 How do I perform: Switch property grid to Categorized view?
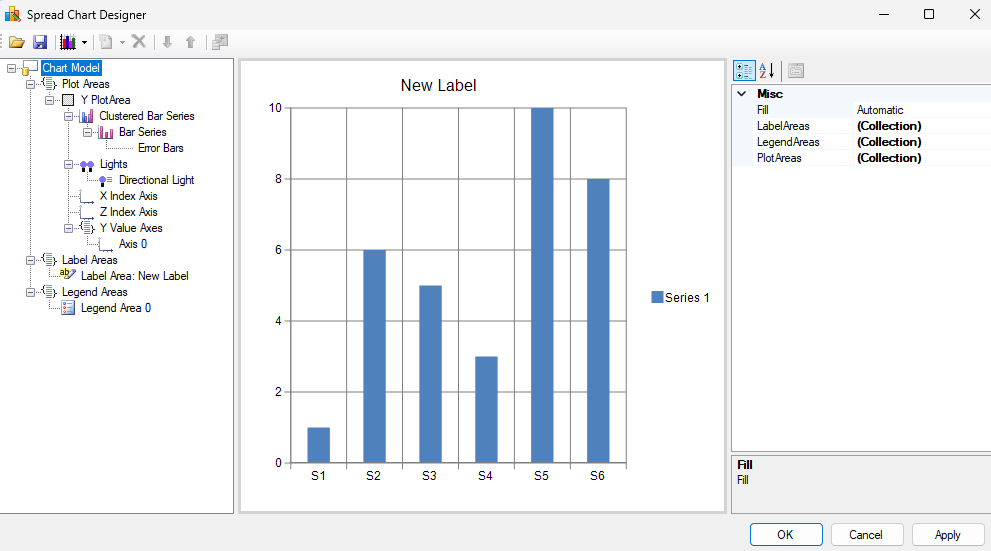744,71
